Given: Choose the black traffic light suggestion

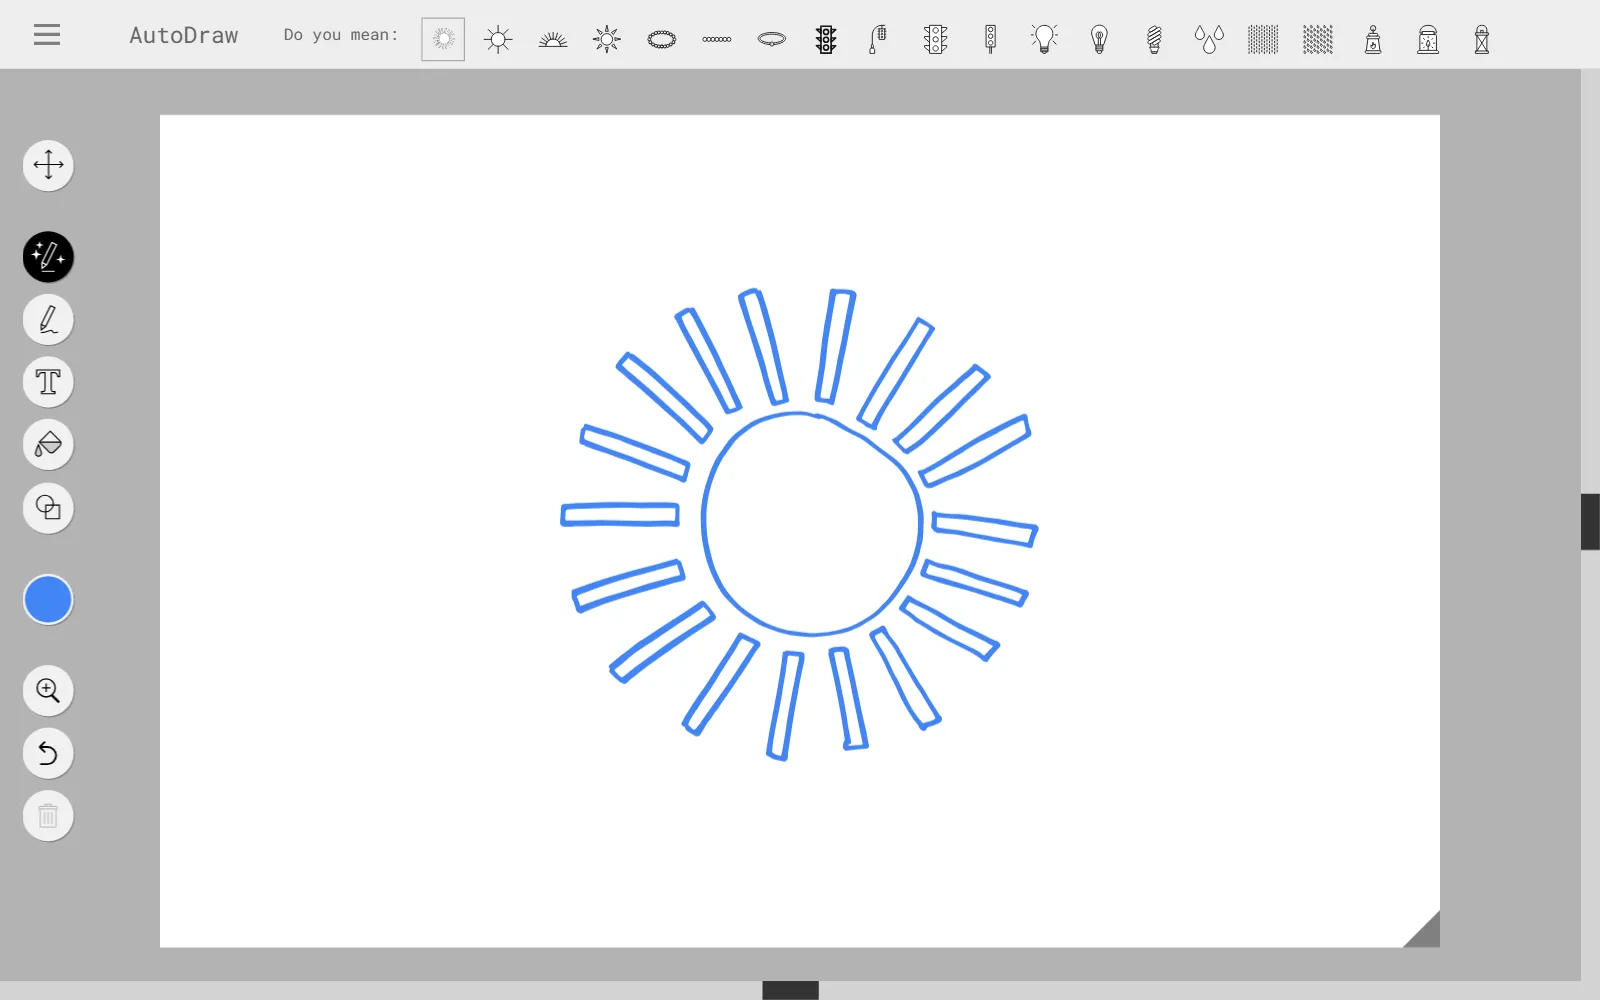Looking at the screenshot, I should (826, 39).
